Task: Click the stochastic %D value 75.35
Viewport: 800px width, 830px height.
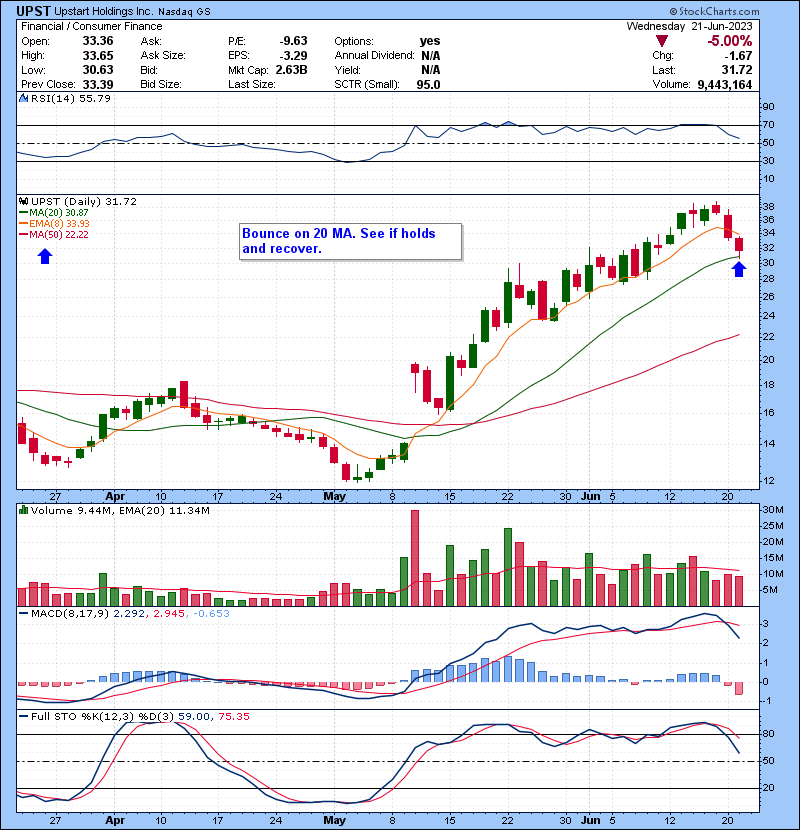Action: pos(233,716)
